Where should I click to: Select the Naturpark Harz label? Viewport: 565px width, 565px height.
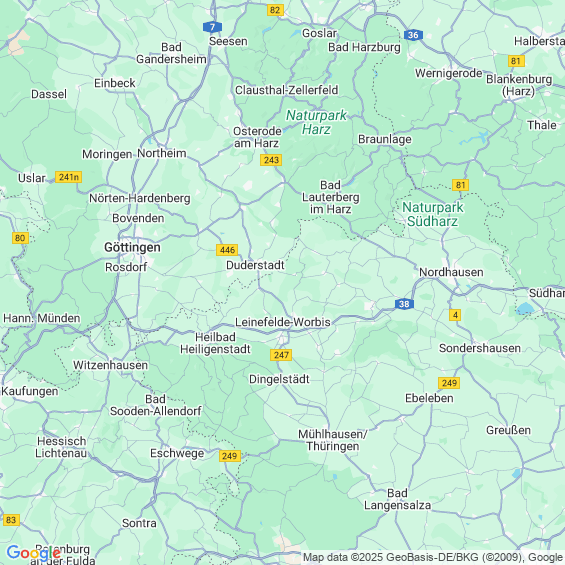click(x=316, y=122)
